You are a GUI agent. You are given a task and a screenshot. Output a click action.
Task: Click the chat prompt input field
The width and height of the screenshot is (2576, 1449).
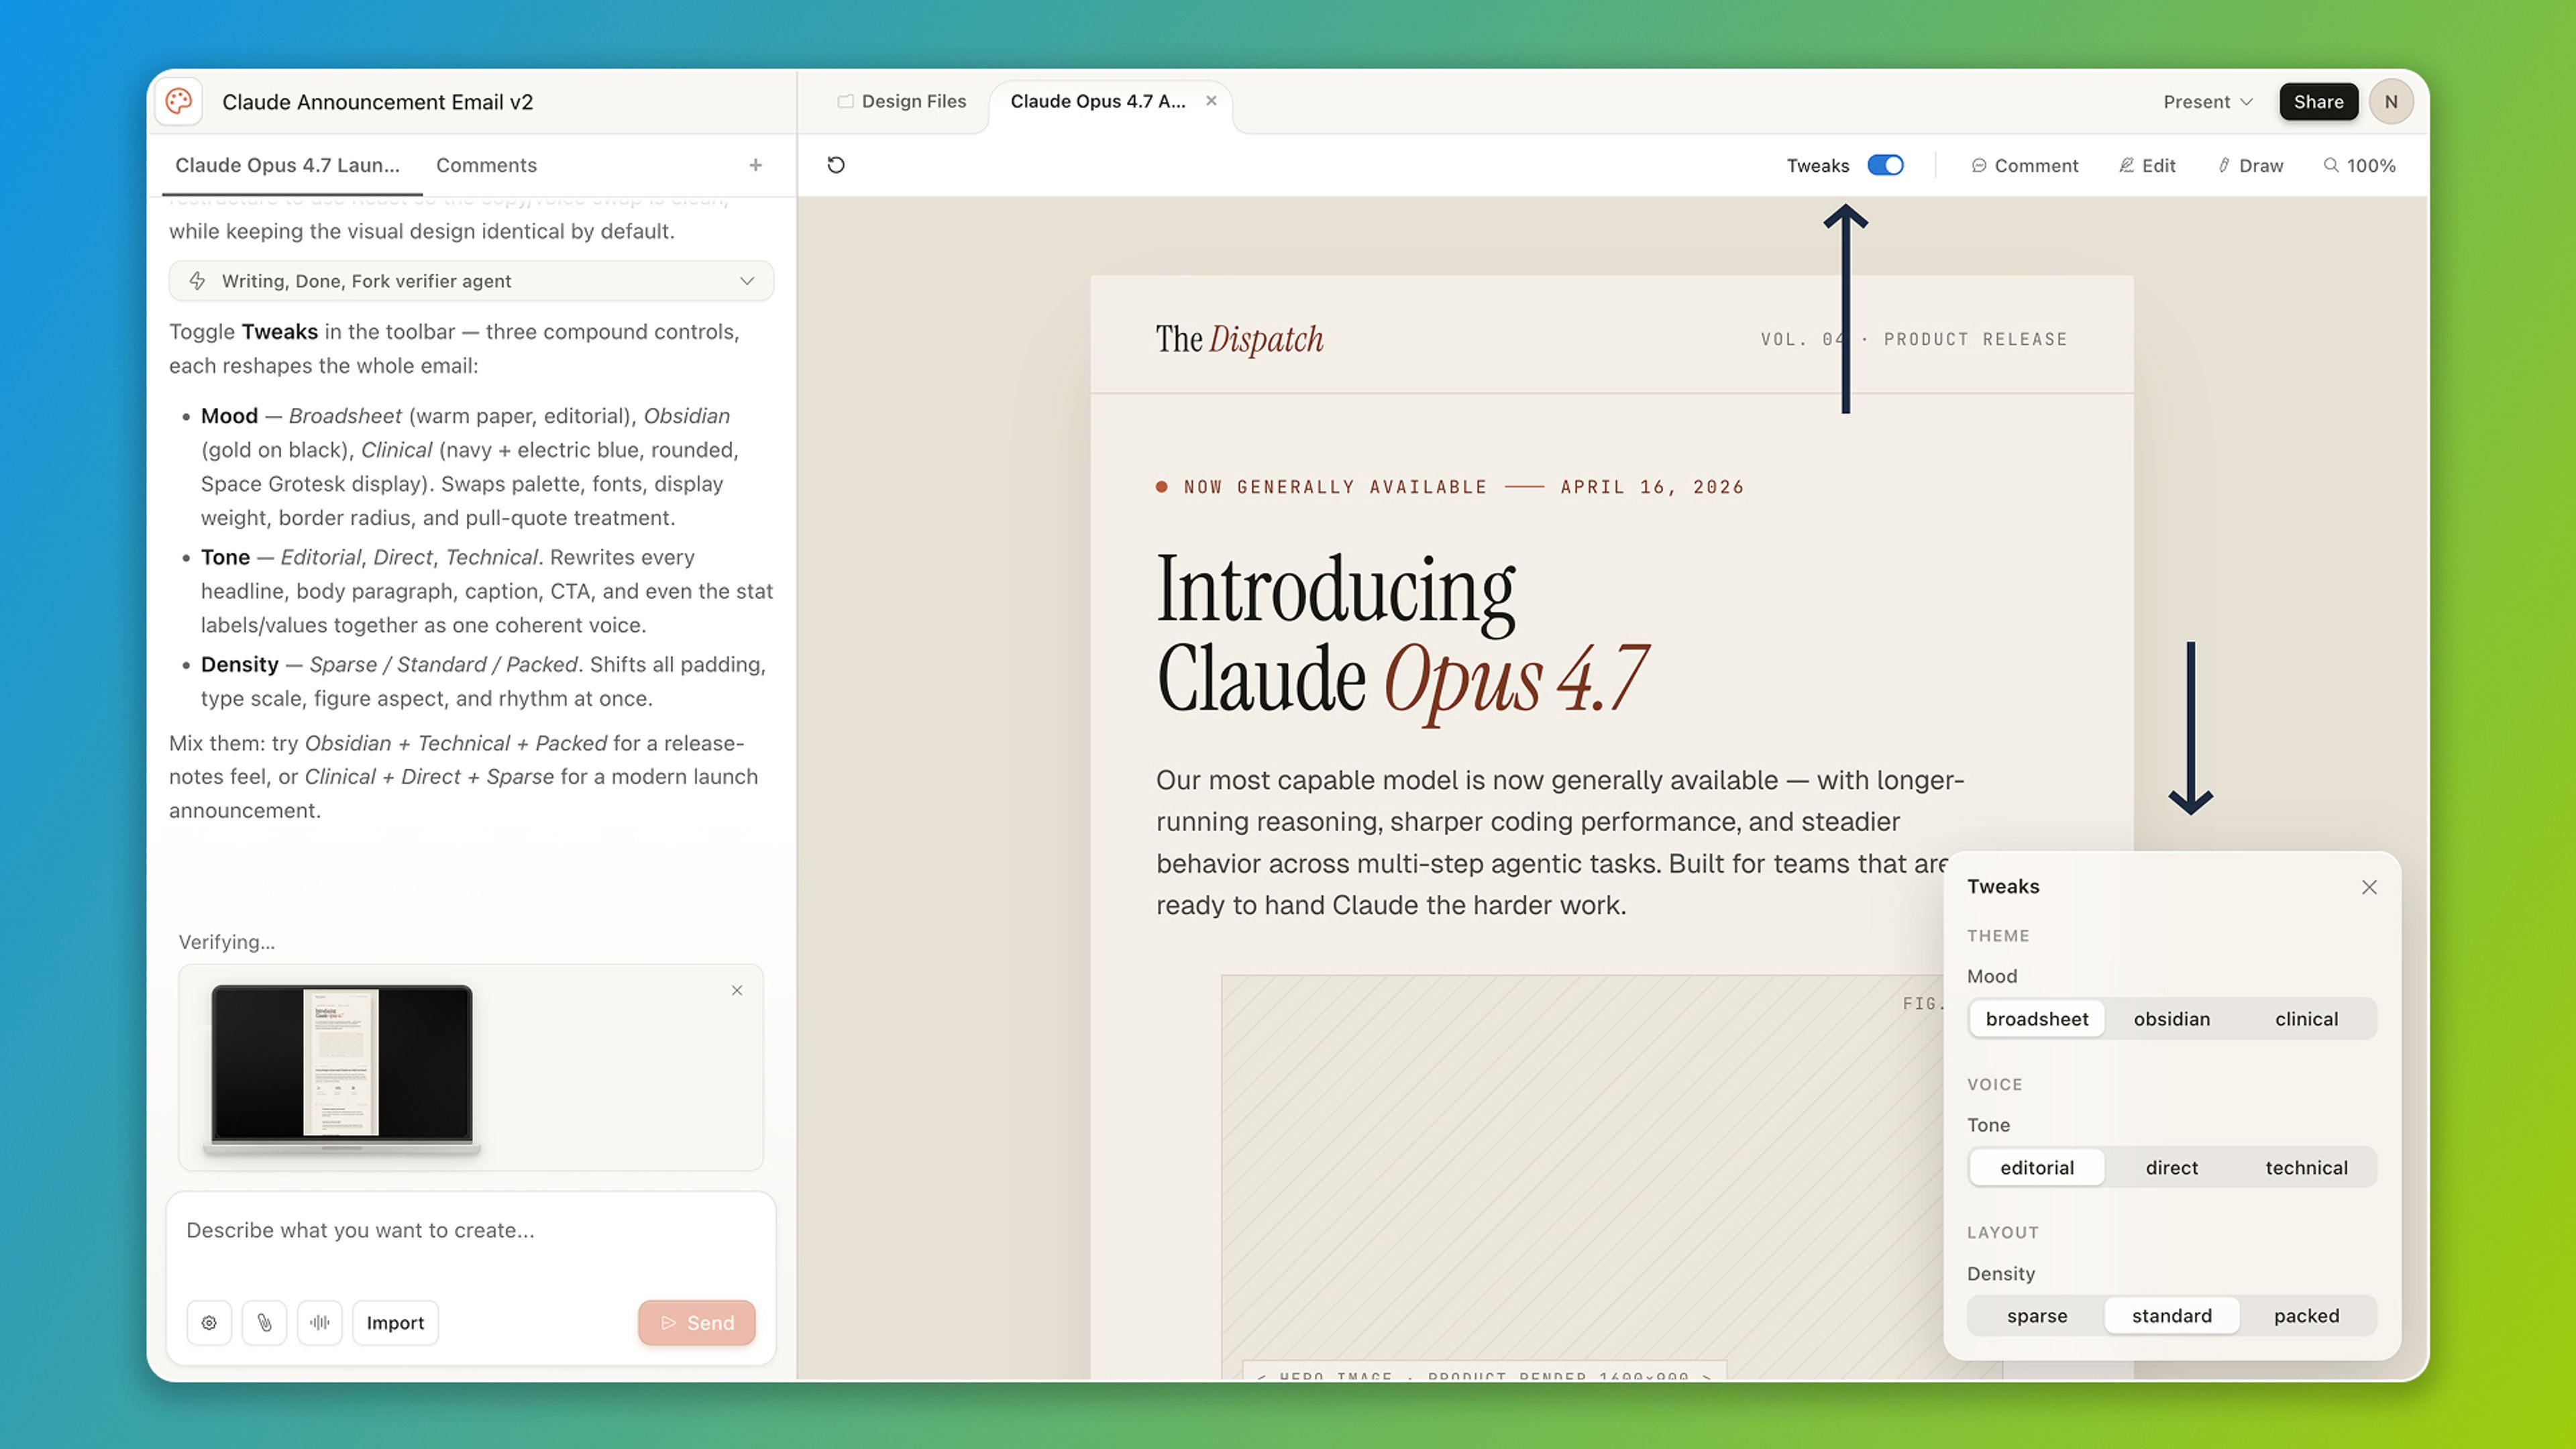(470, 1231)
